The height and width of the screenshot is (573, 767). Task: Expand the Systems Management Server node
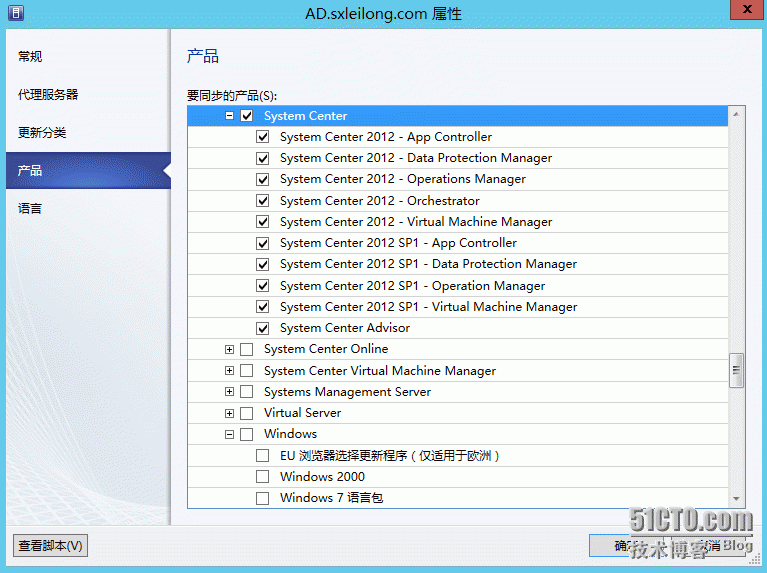point(229,391)
